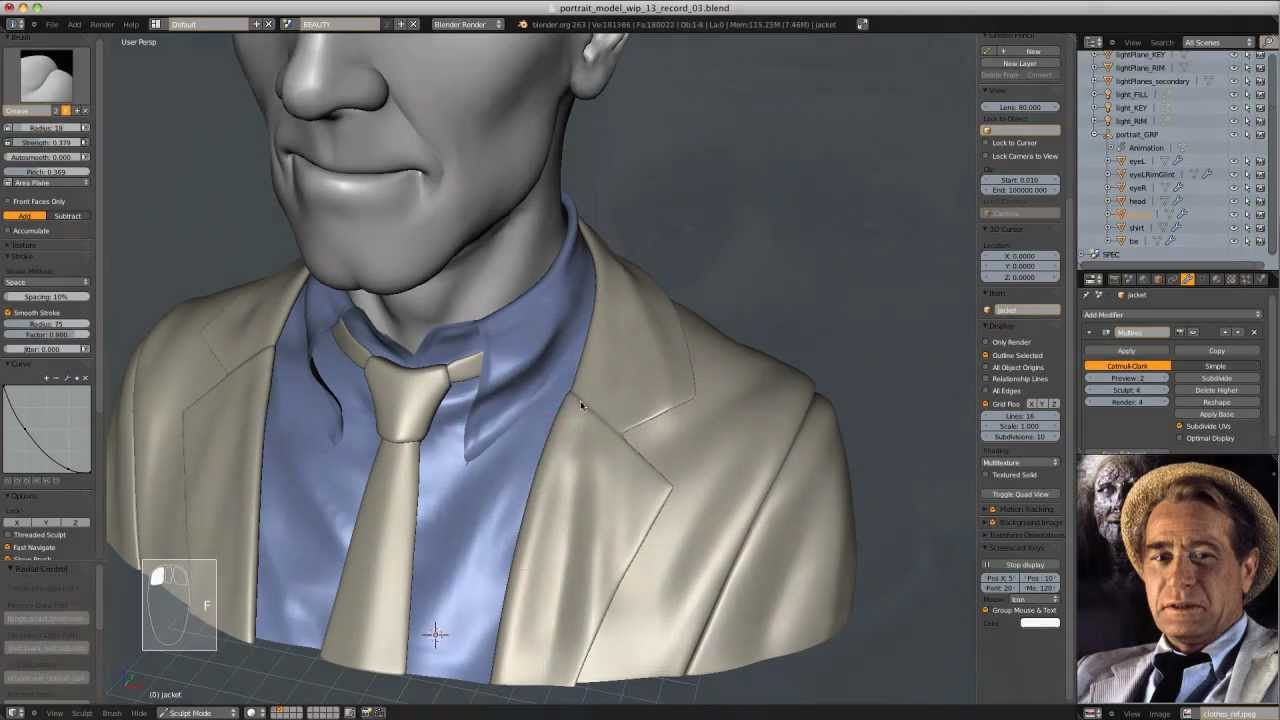Select the tie object in outliner
The height and width of the screenshot is (720, 1280).
(1133, 241)
